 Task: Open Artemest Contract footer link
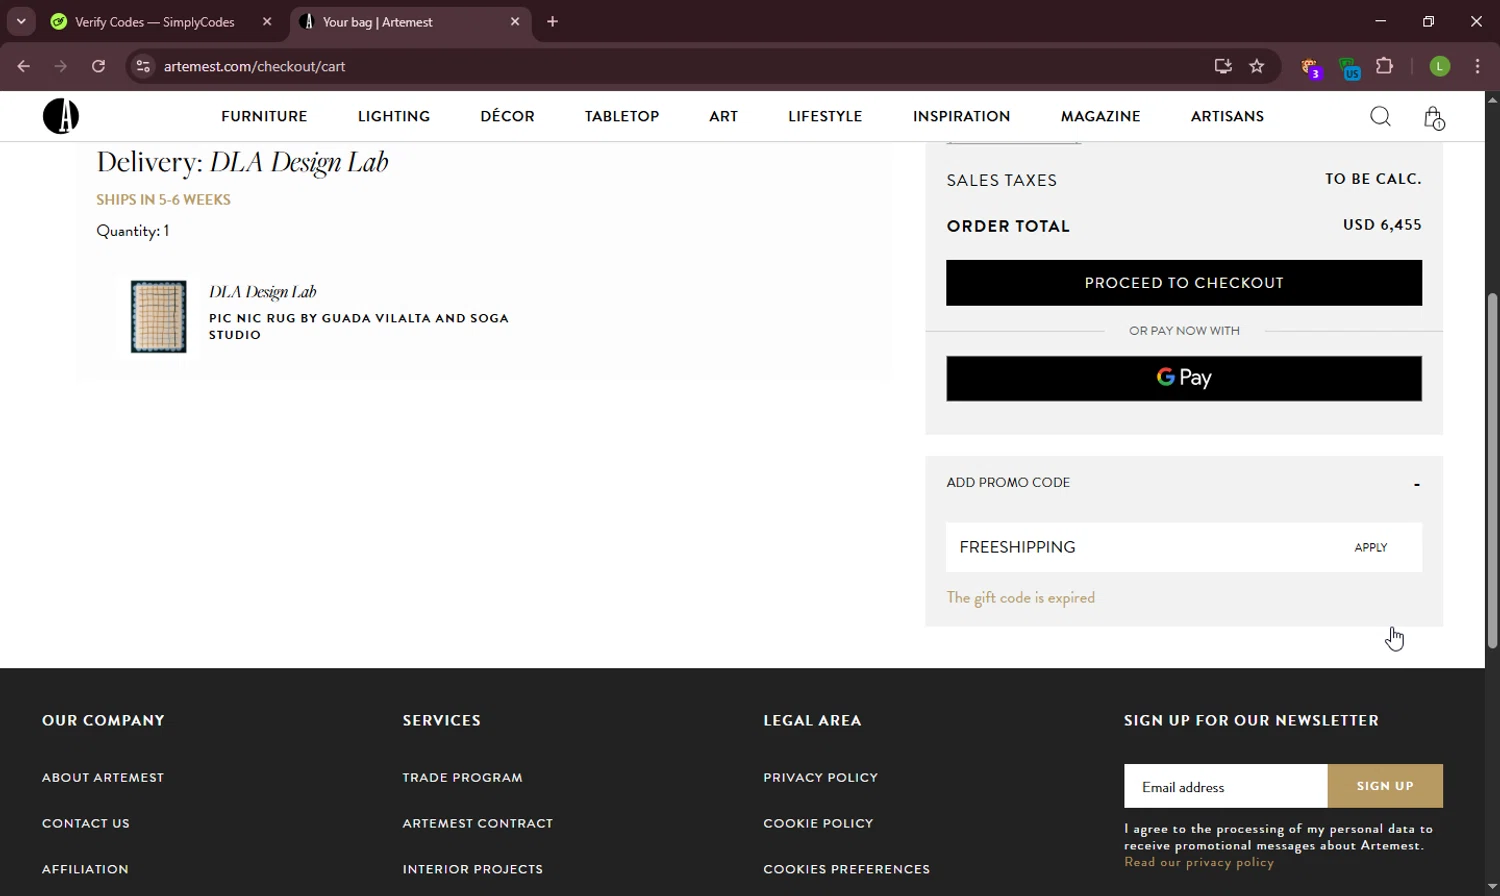click(477, 823)
